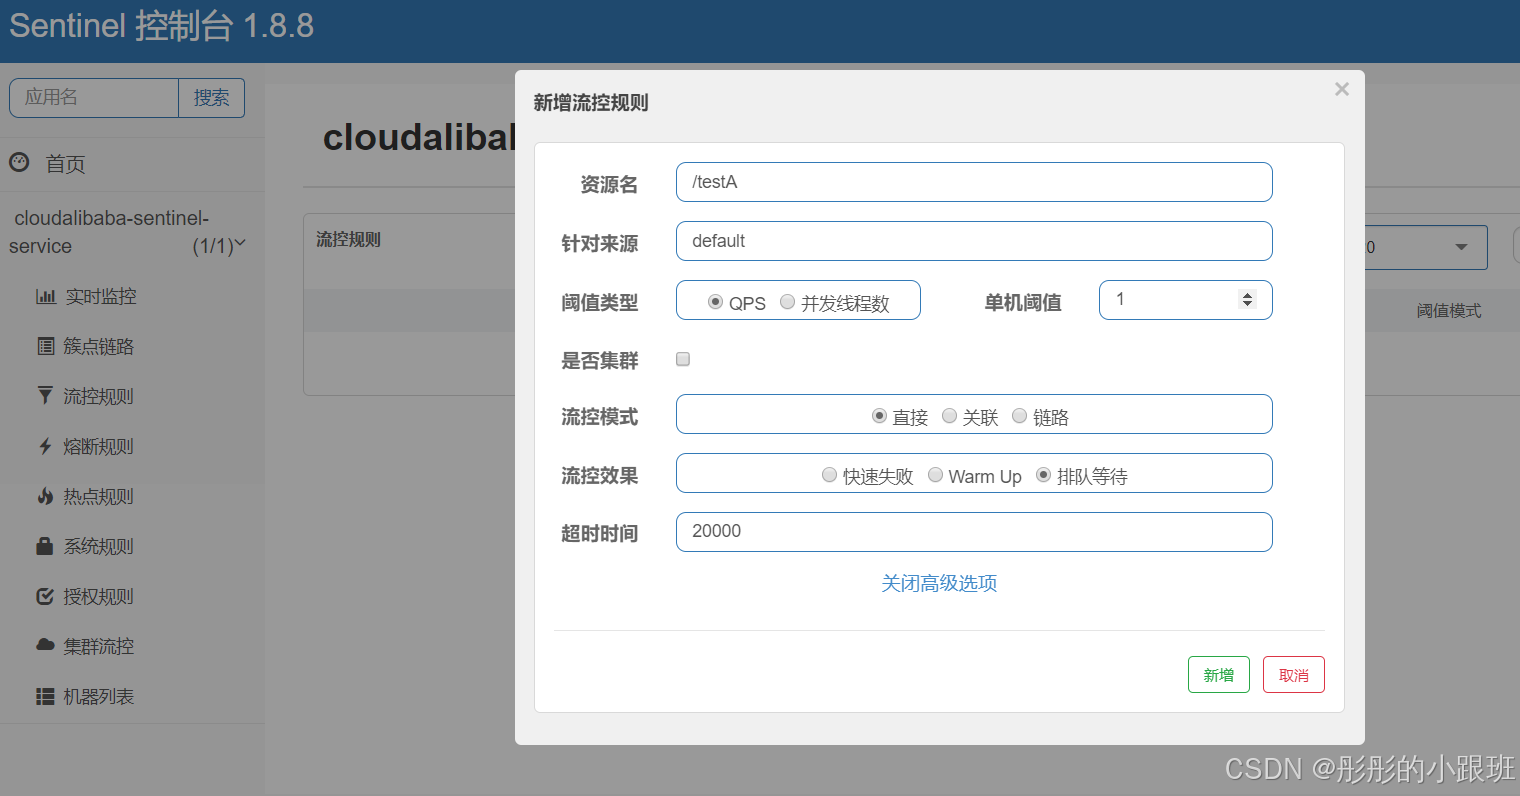This screenshot has height=796, width=1520.
Task: Tick the 是否集群 checkbox
Action: click(683, 359)
